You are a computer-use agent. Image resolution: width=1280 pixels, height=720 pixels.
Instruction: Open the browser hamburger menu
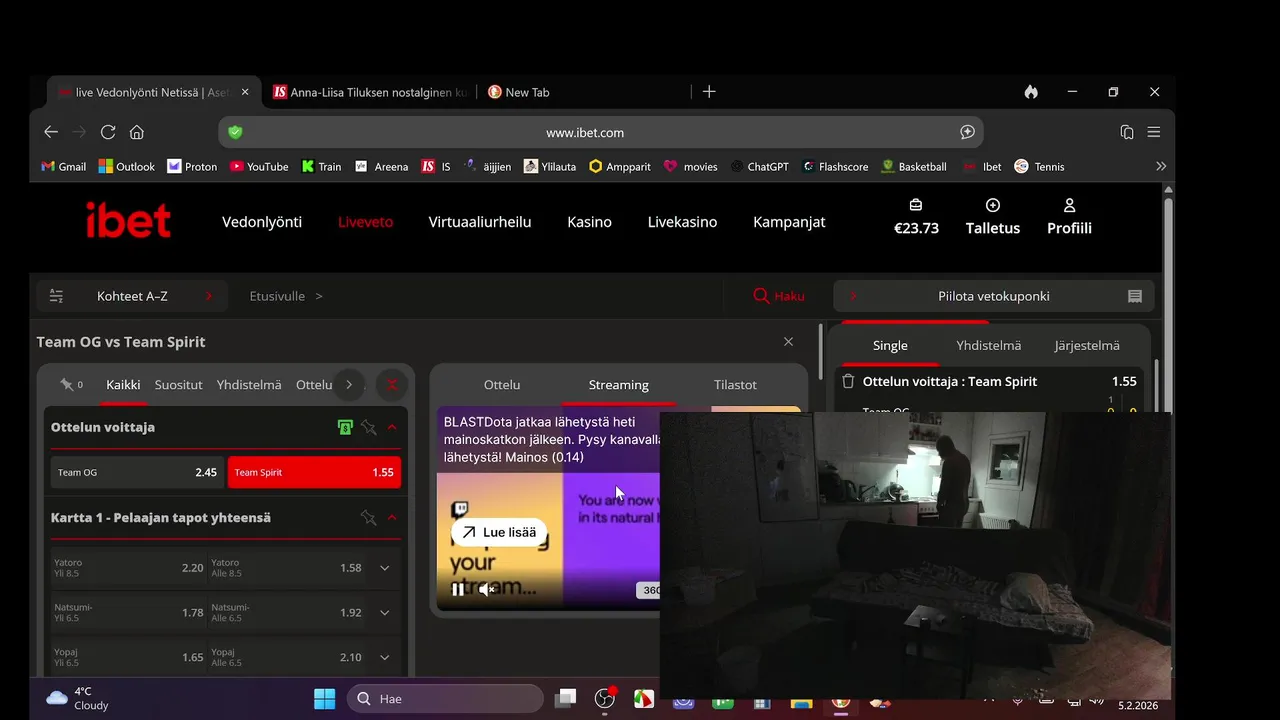[x=1154, y=132]
